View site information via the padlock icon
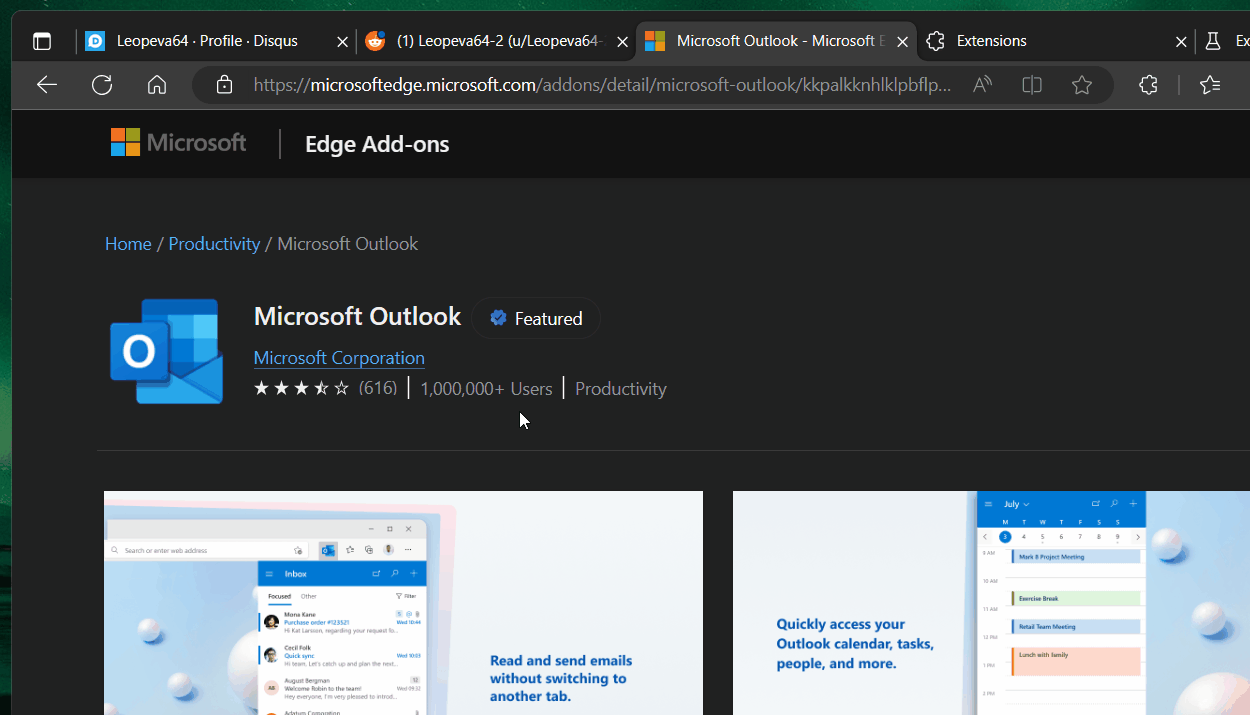Viewport: 1250px width, 715px height. coord(224,85)
